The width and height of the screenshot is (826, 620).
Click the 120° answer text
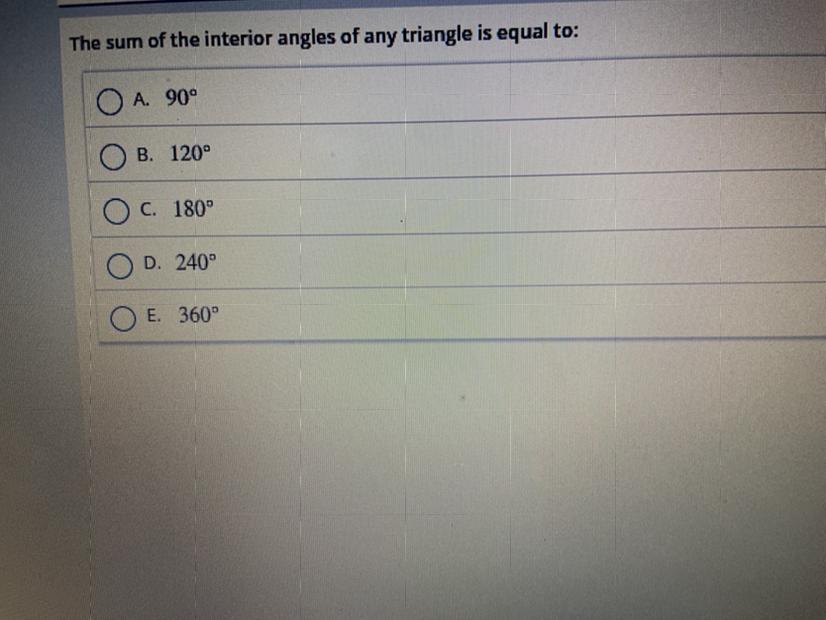click(190, 153)
